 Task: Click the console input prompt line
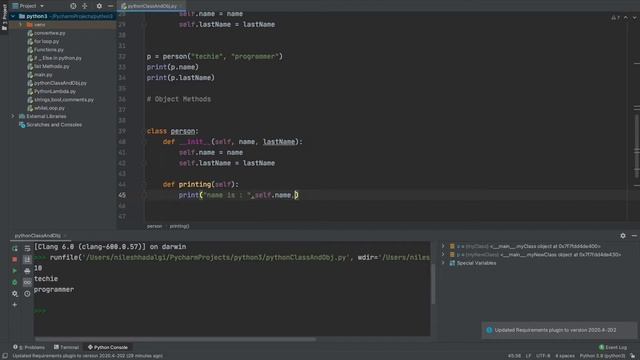232,311
